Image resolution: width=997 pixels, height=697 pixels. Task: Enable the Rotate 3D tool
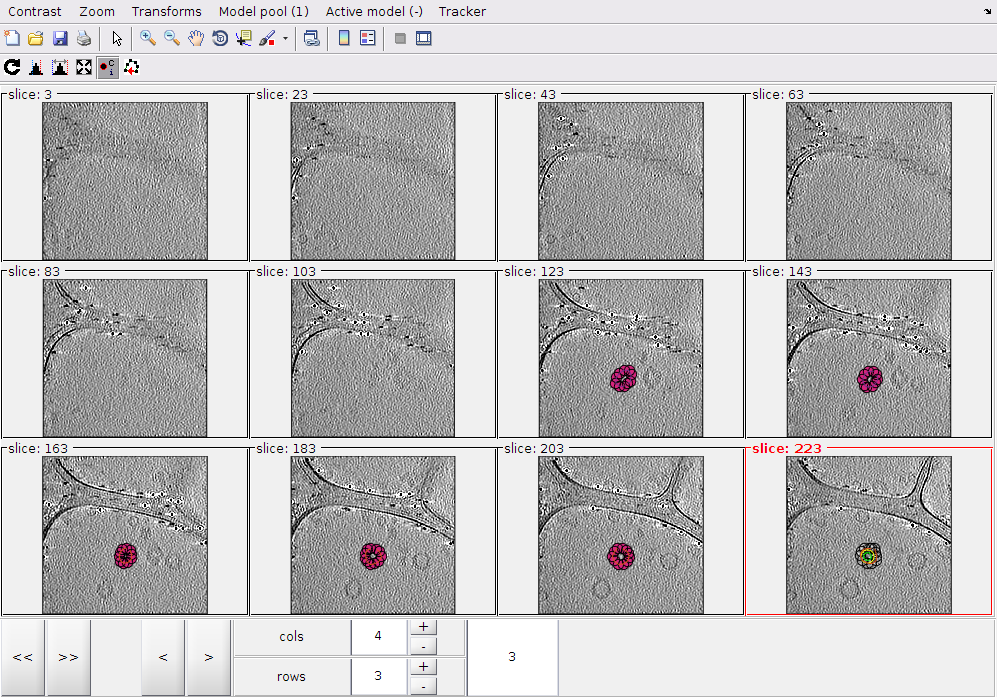tap(220, 38)
